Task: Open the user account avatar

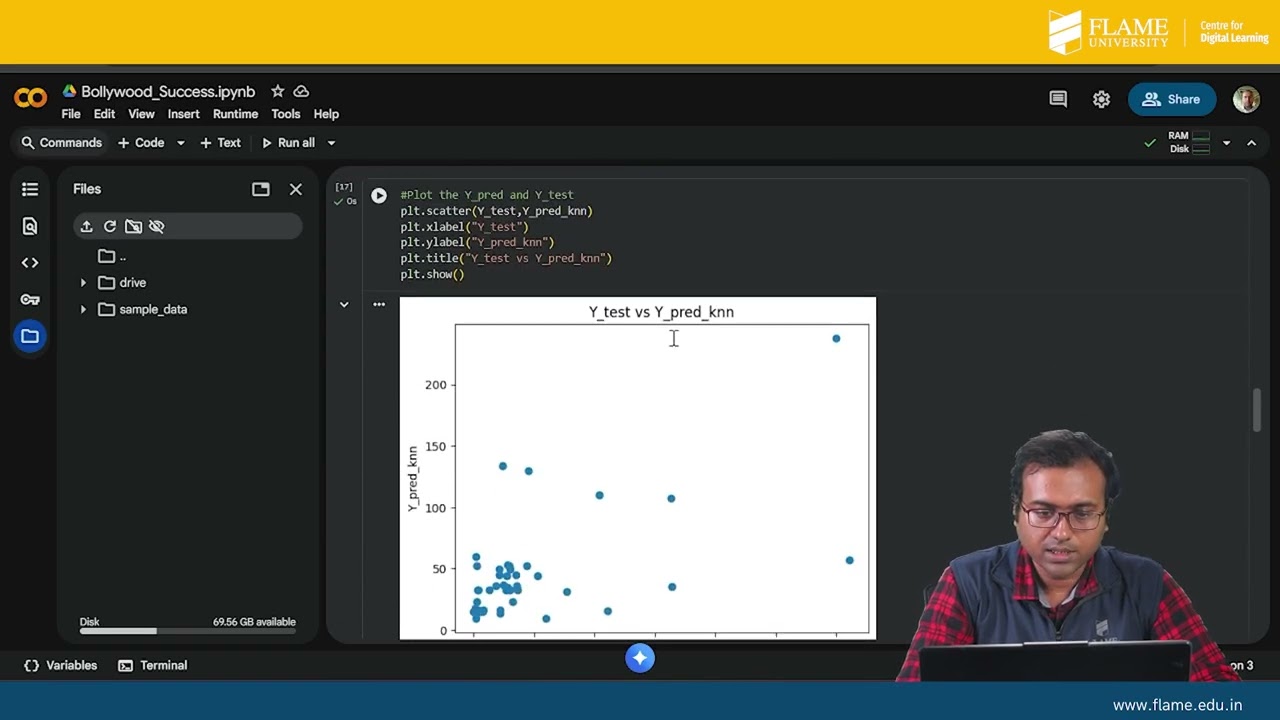Action: pos(1246,99)
